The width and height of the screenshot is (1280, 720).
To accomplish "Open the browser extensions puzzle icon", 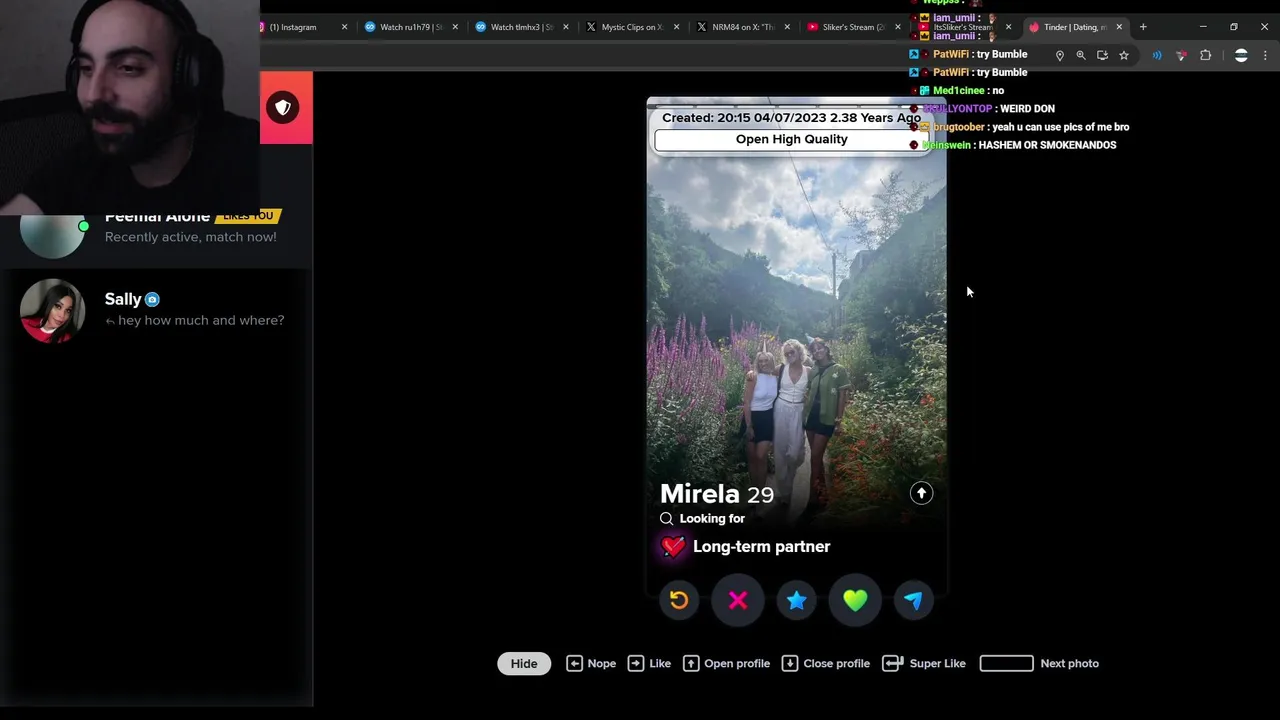I will (x=1205, y=56).
